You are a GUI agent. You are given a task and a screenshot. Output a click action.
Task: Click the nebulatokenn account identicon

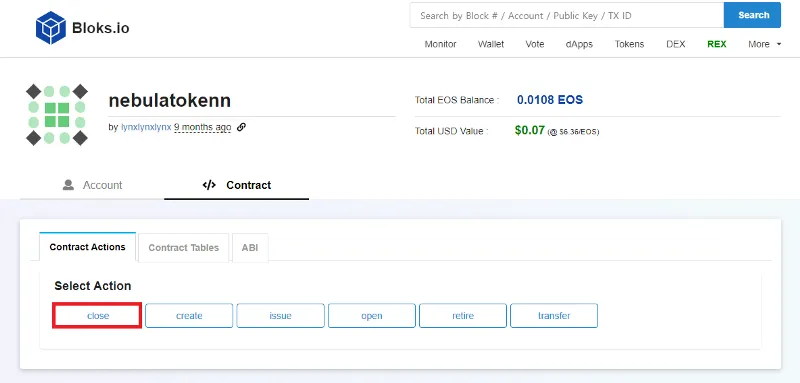57,115
